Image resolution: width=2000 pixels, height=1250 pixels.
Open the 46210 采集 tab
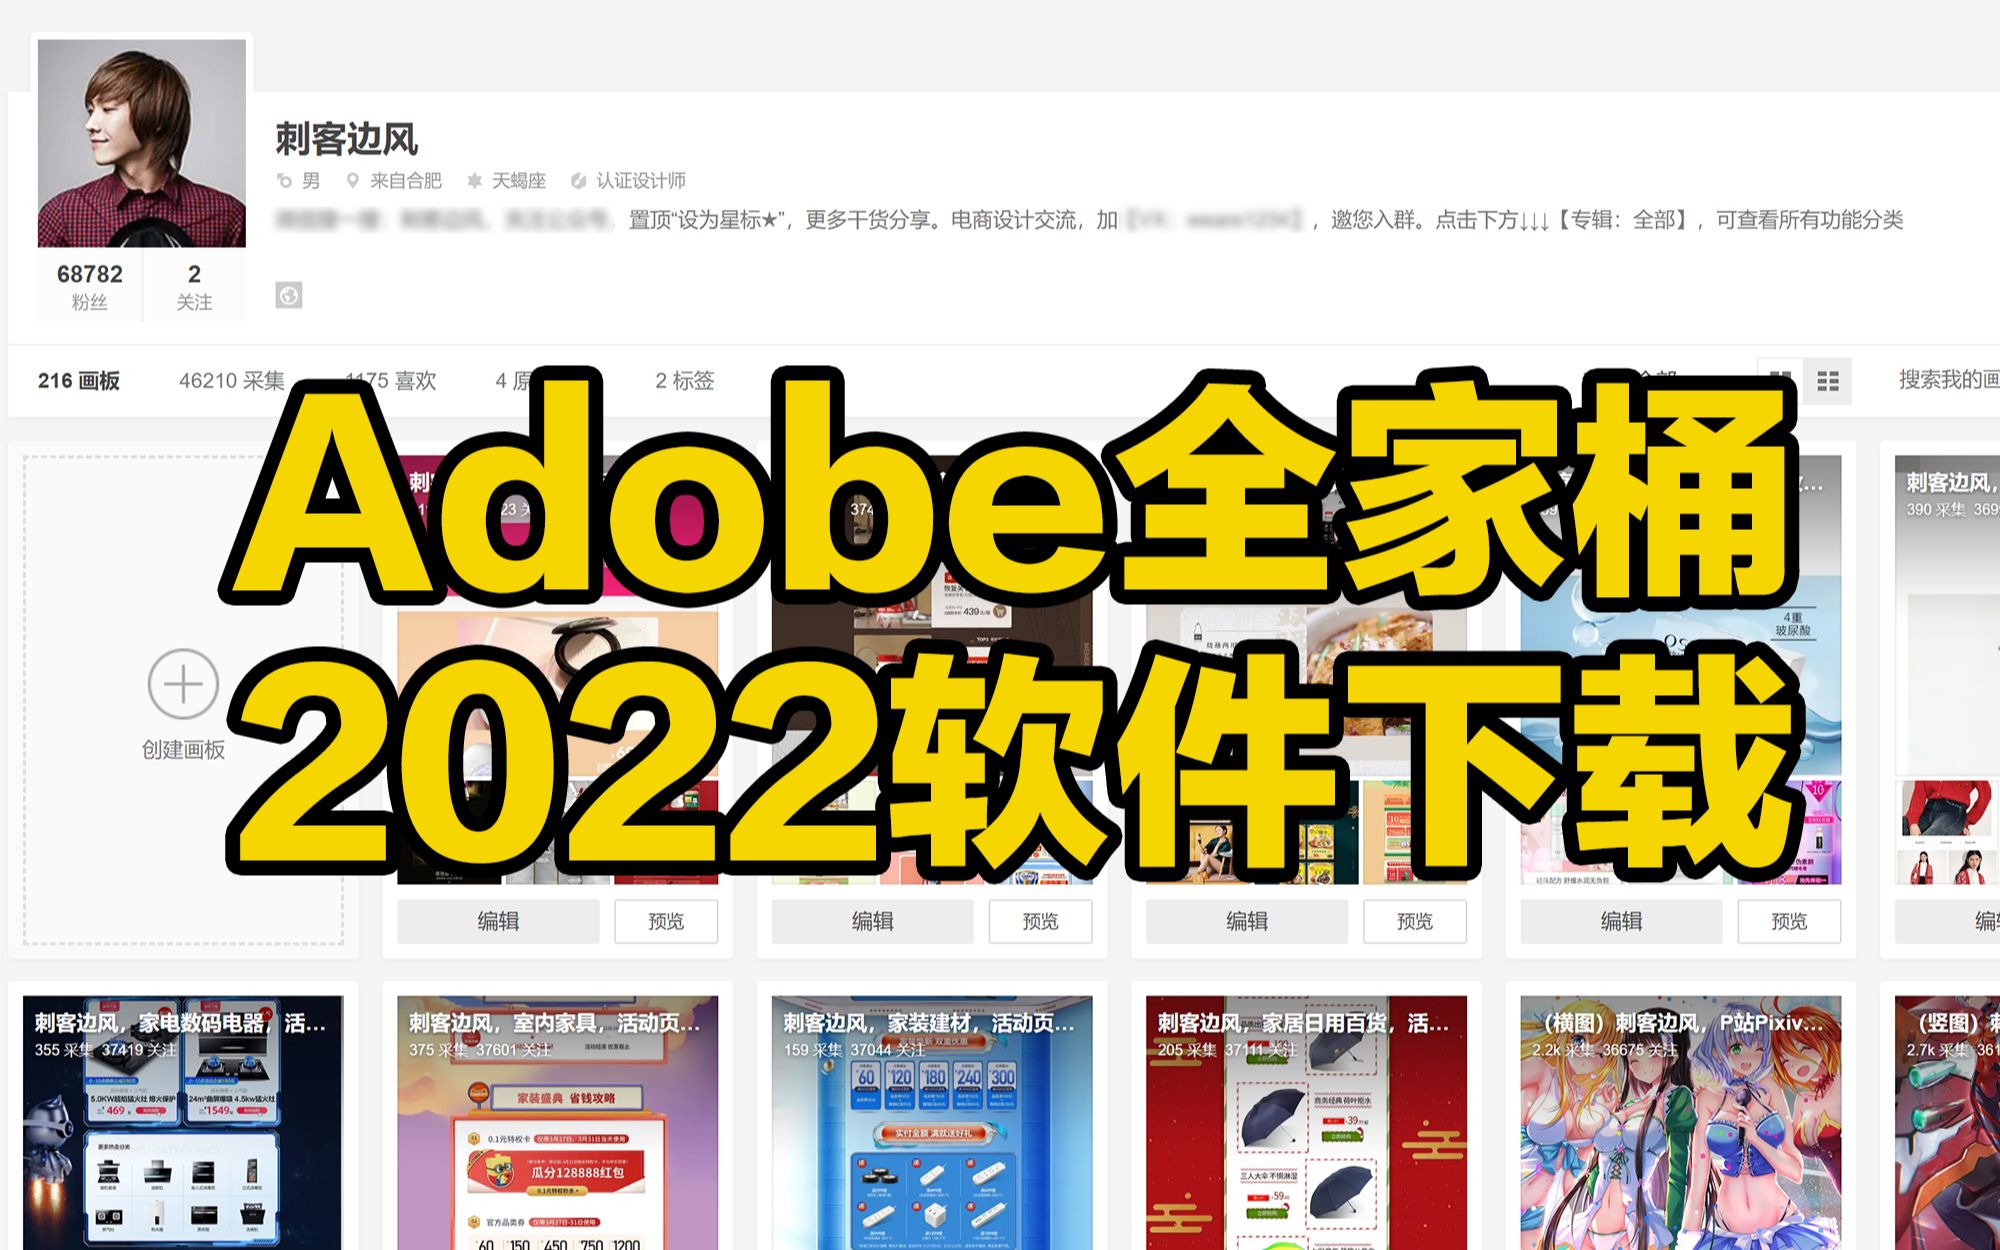232,381
